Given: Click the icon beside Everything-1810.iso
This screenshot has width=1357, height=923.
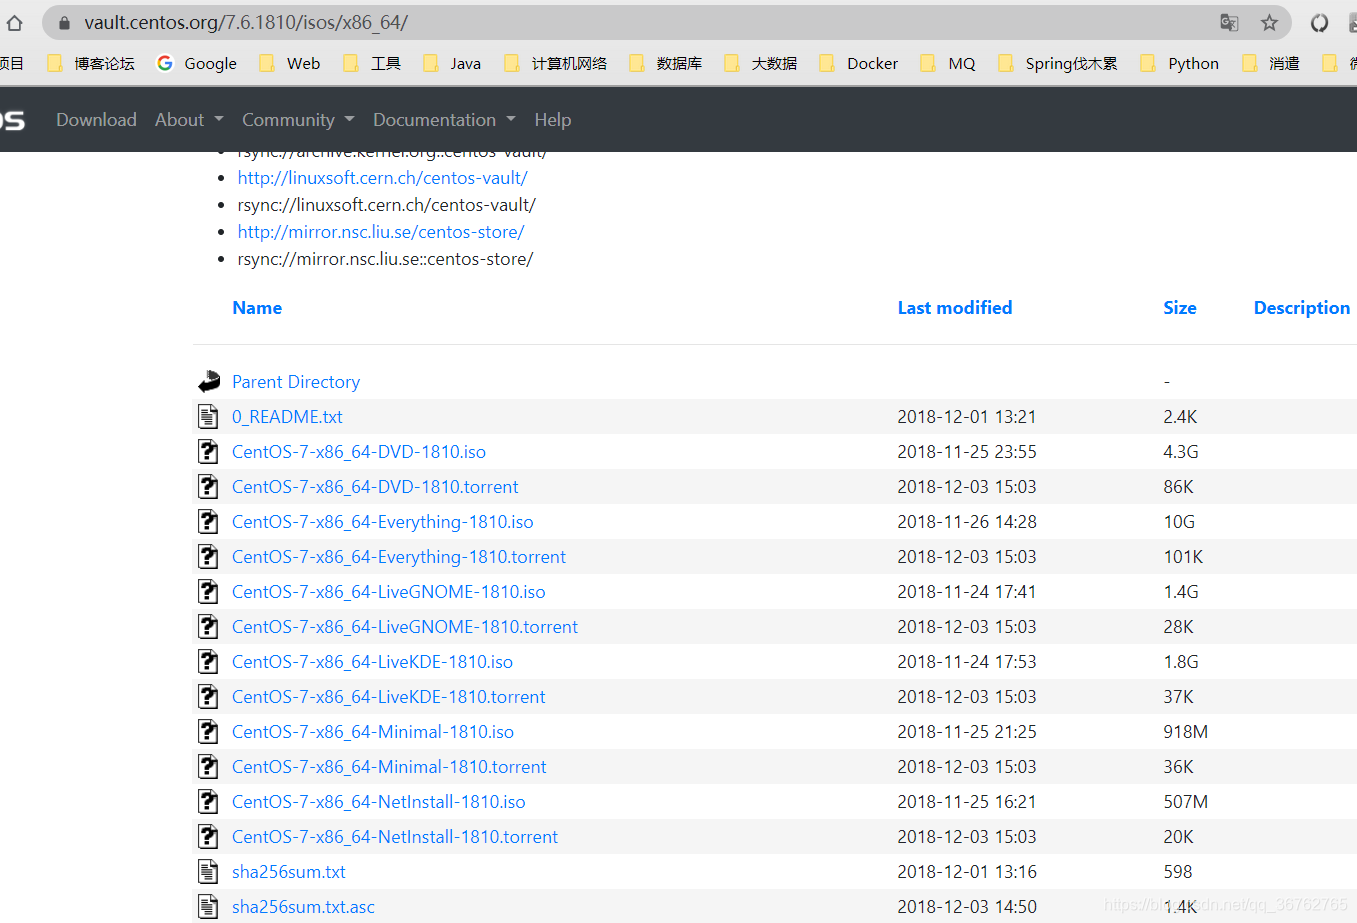Looking at the screenshot, I should [208, 521].
